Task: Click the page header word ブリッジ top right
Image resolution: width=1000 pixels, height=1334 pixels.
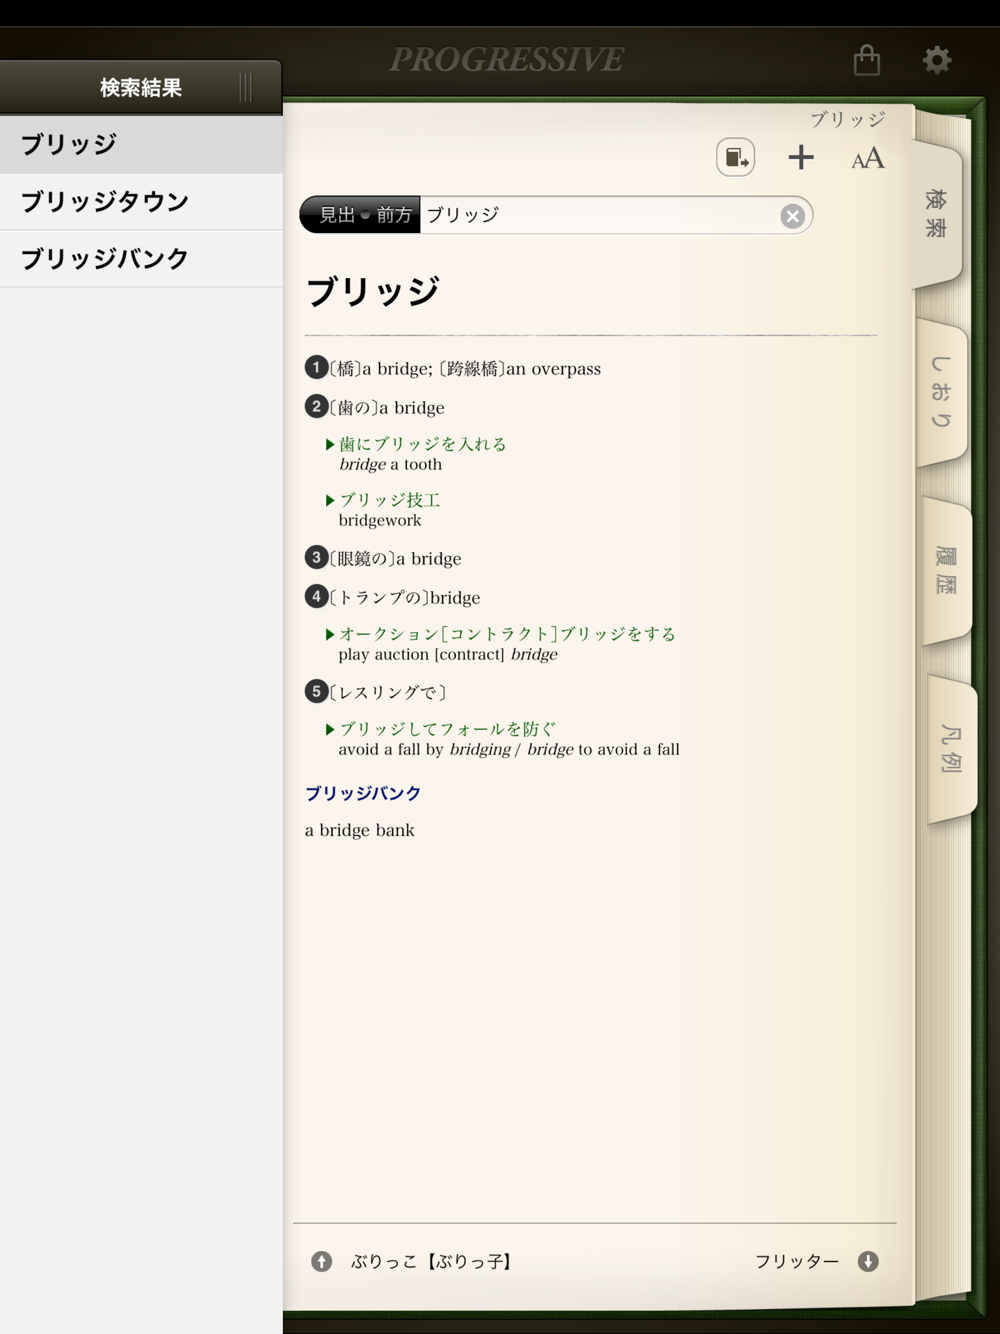Action: pyautogui.click(x=848, y=119)
